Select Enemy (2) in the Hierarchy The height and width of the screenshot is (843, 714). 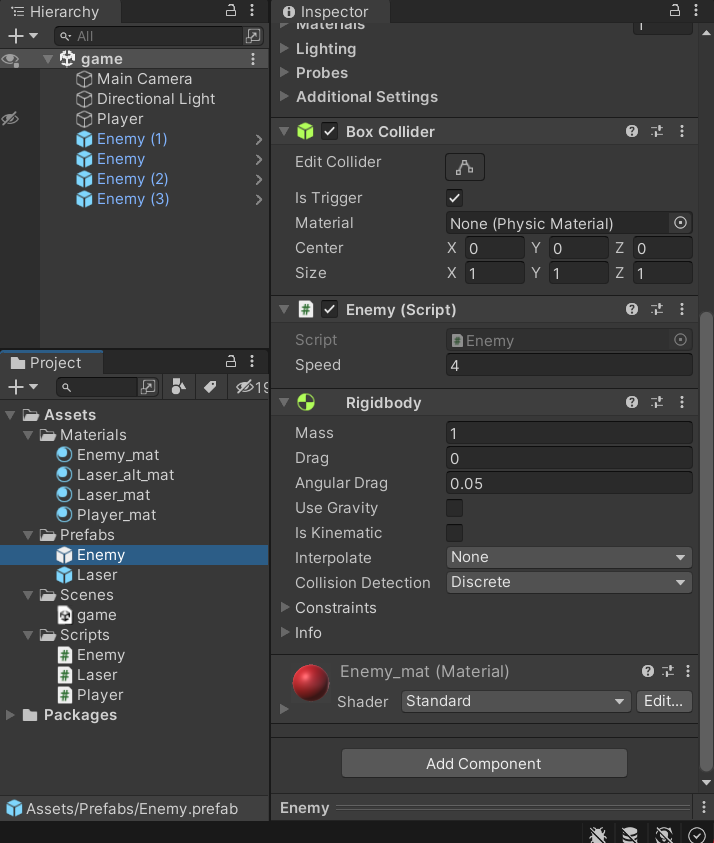click(x=130, y=178)
